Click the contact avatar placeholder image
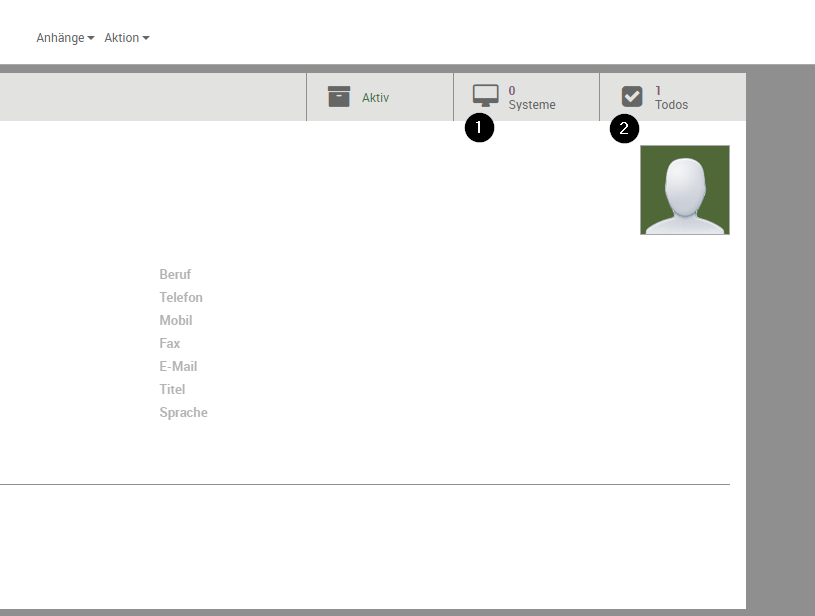 point(685,190)
